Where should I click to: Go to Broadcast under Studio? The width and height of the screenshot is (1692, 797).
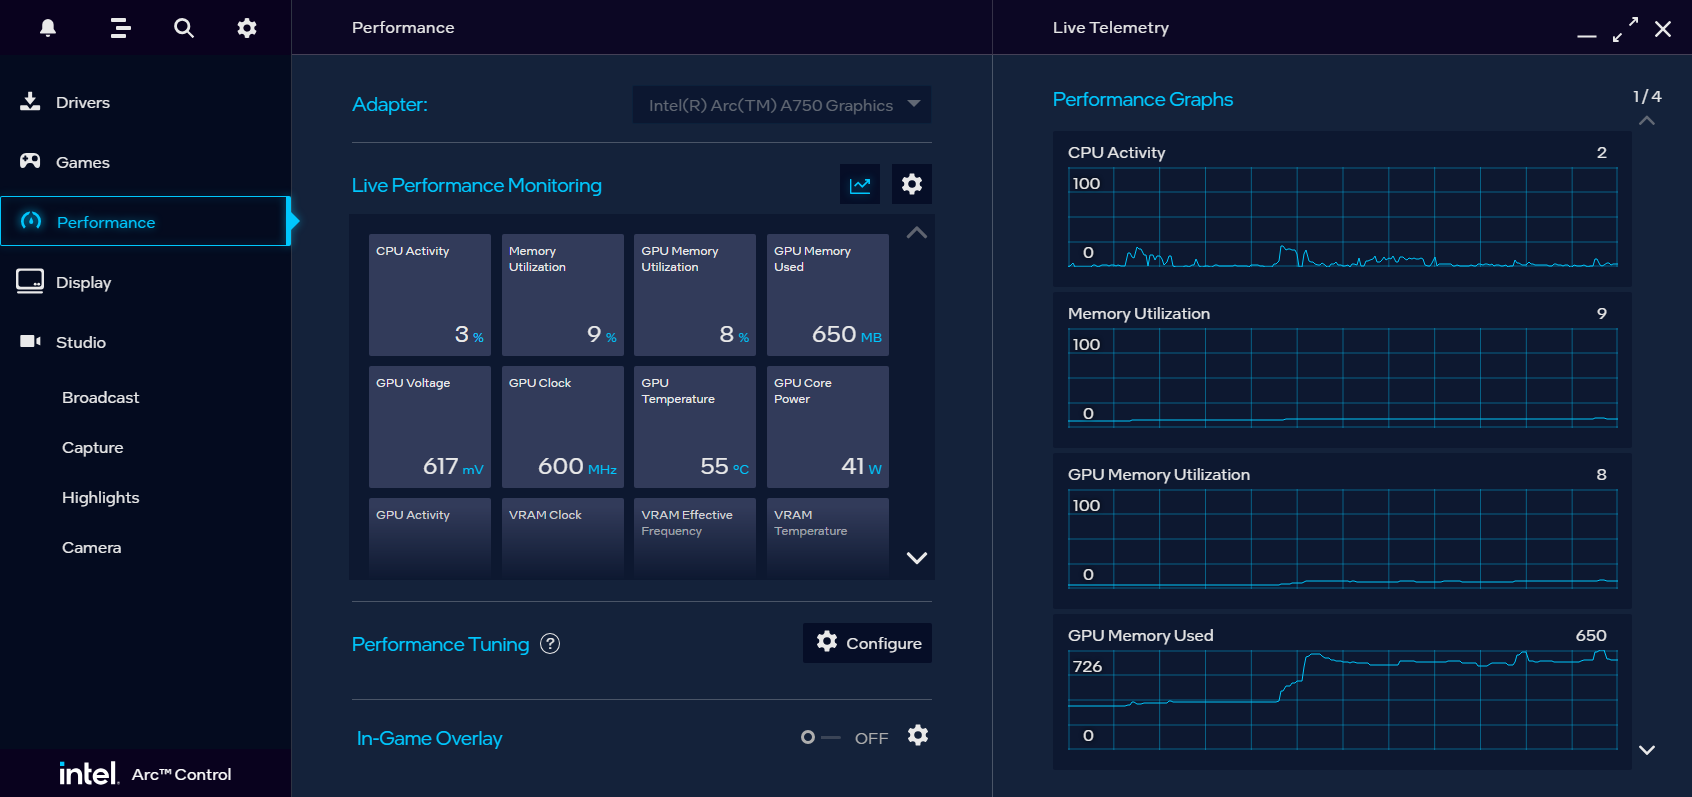point(100,398)
